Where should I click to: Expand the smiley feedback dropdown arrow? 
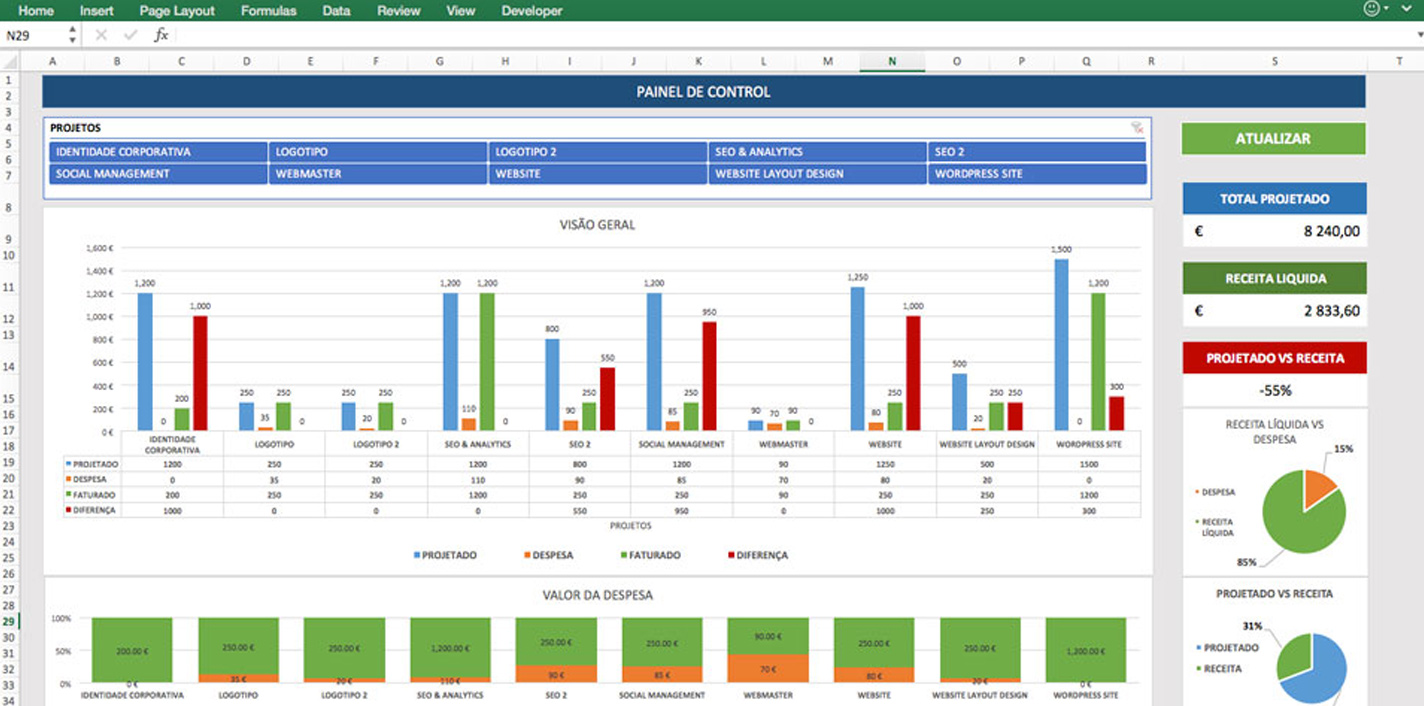[1386, 8]
